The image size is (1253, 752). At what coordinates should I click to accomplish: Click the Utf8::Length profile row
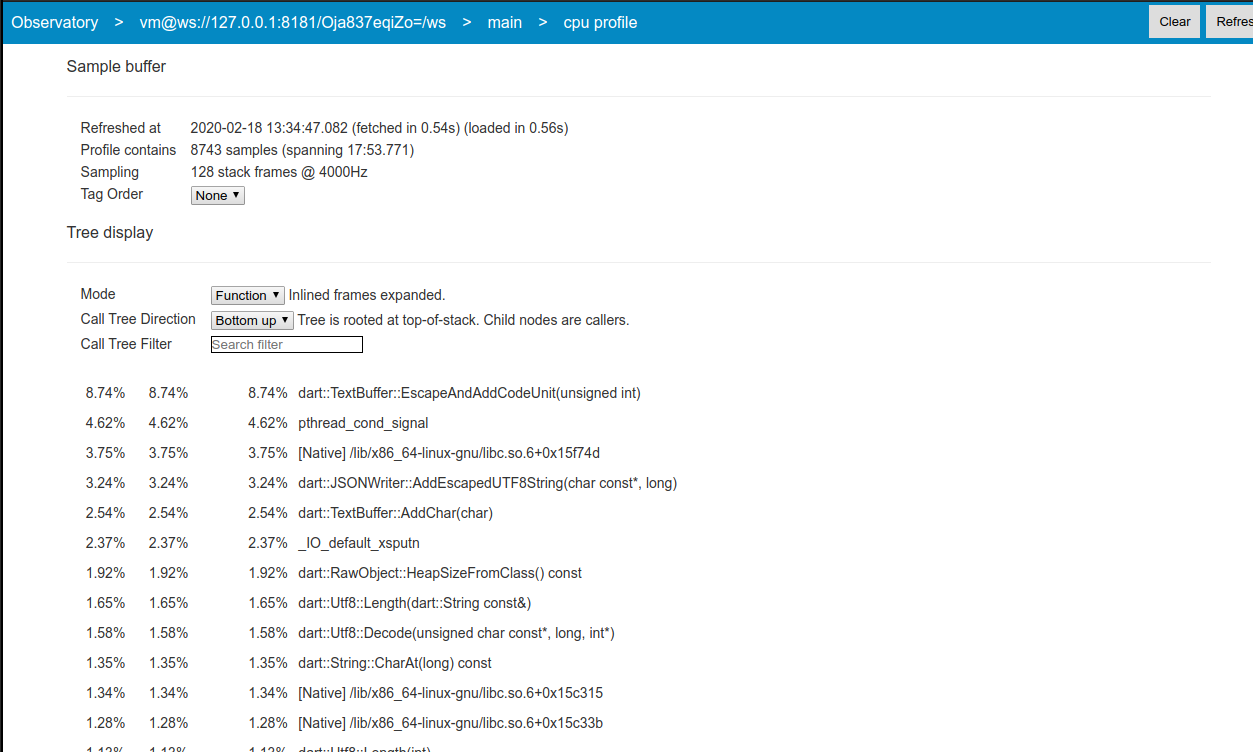tap(412, 603)
